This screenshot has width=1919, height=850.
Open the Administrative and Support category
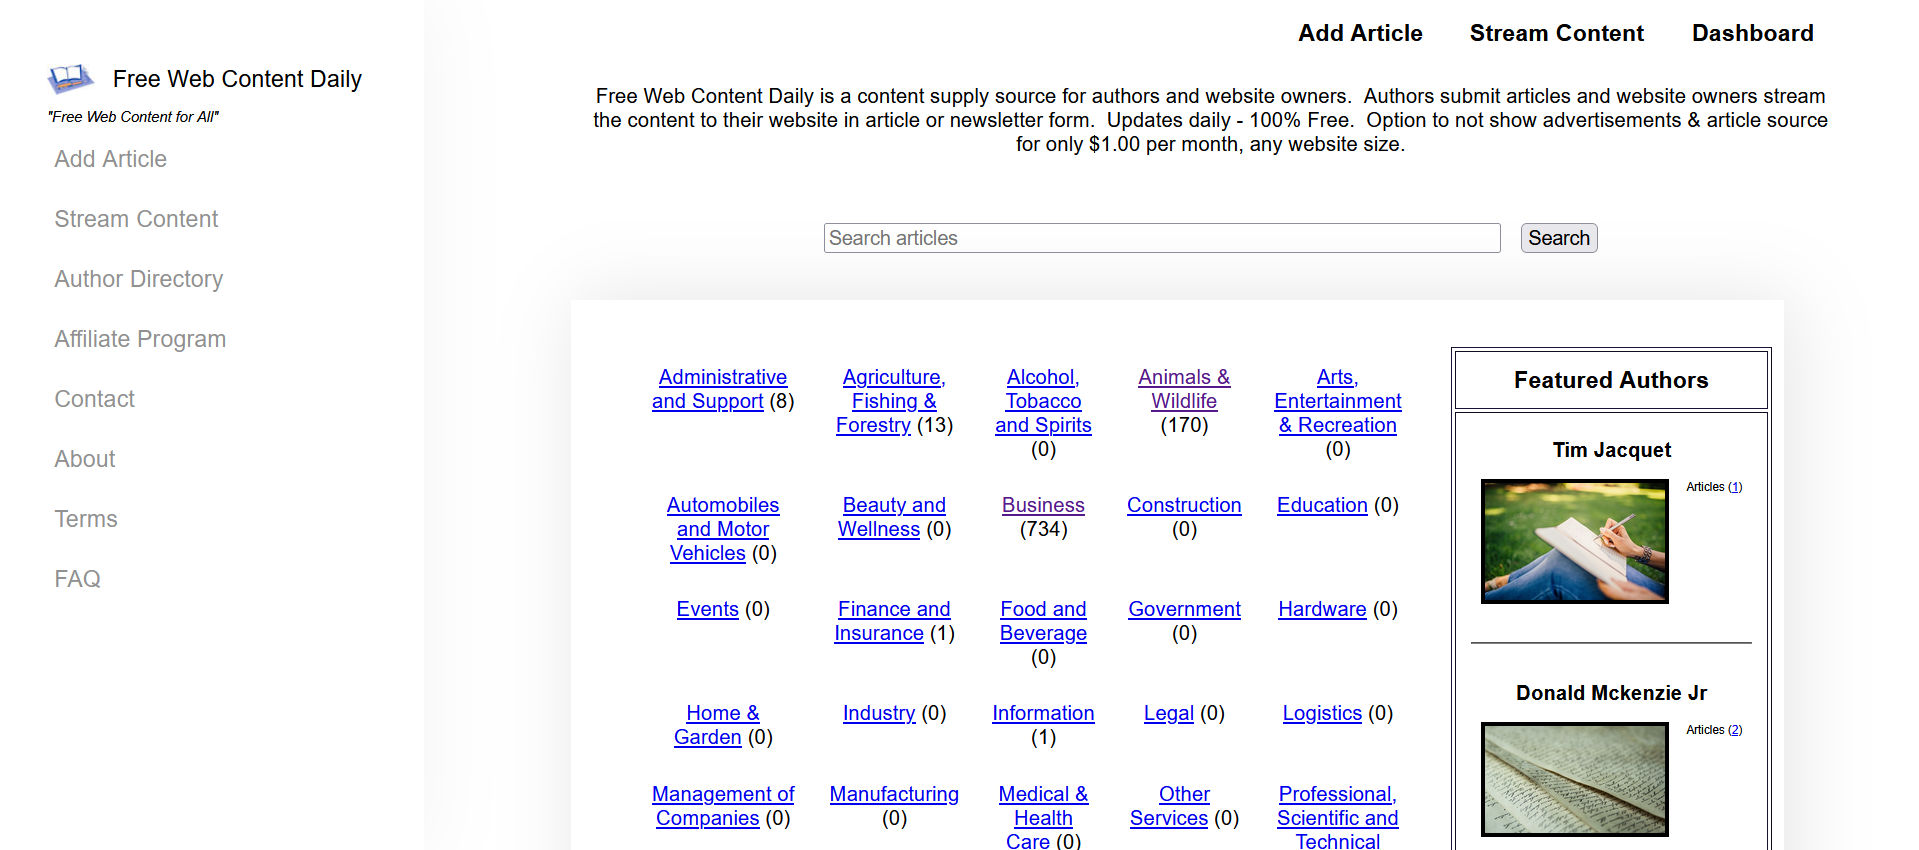click(721, 389)
